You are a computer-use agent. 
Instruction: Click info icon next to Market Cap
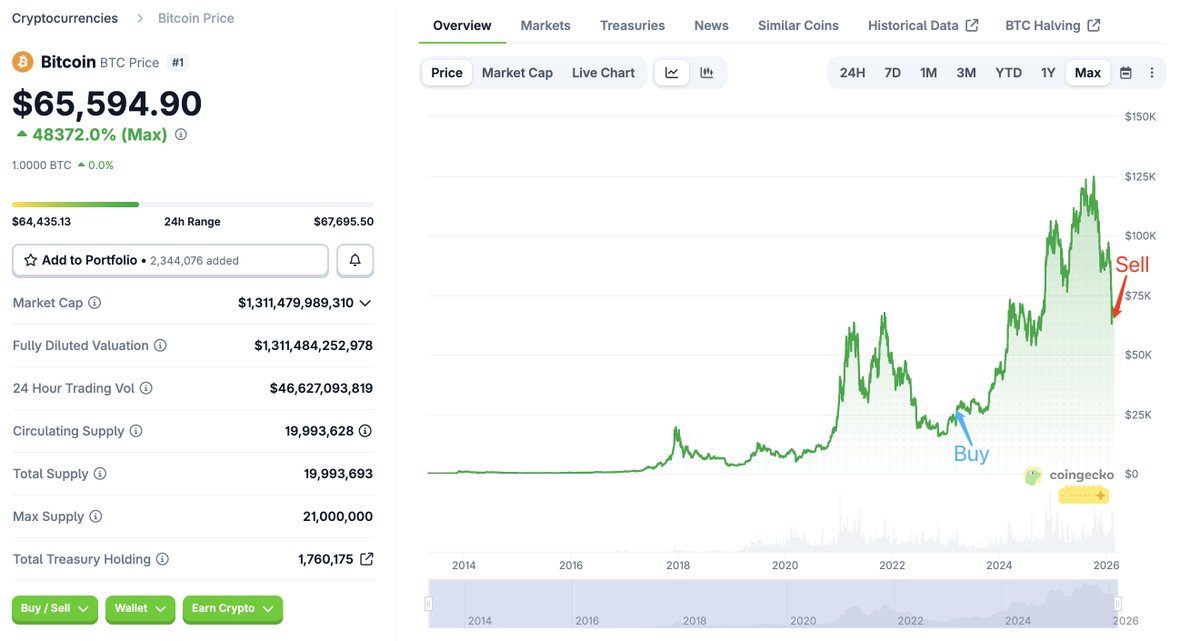pos(95,303)
